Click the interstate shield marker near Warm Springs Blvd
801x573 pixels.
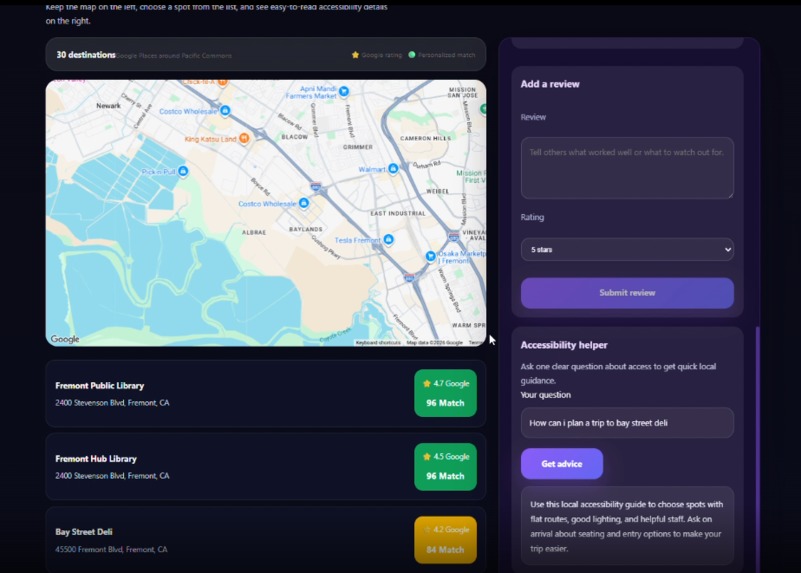click(x=409, y=277)
